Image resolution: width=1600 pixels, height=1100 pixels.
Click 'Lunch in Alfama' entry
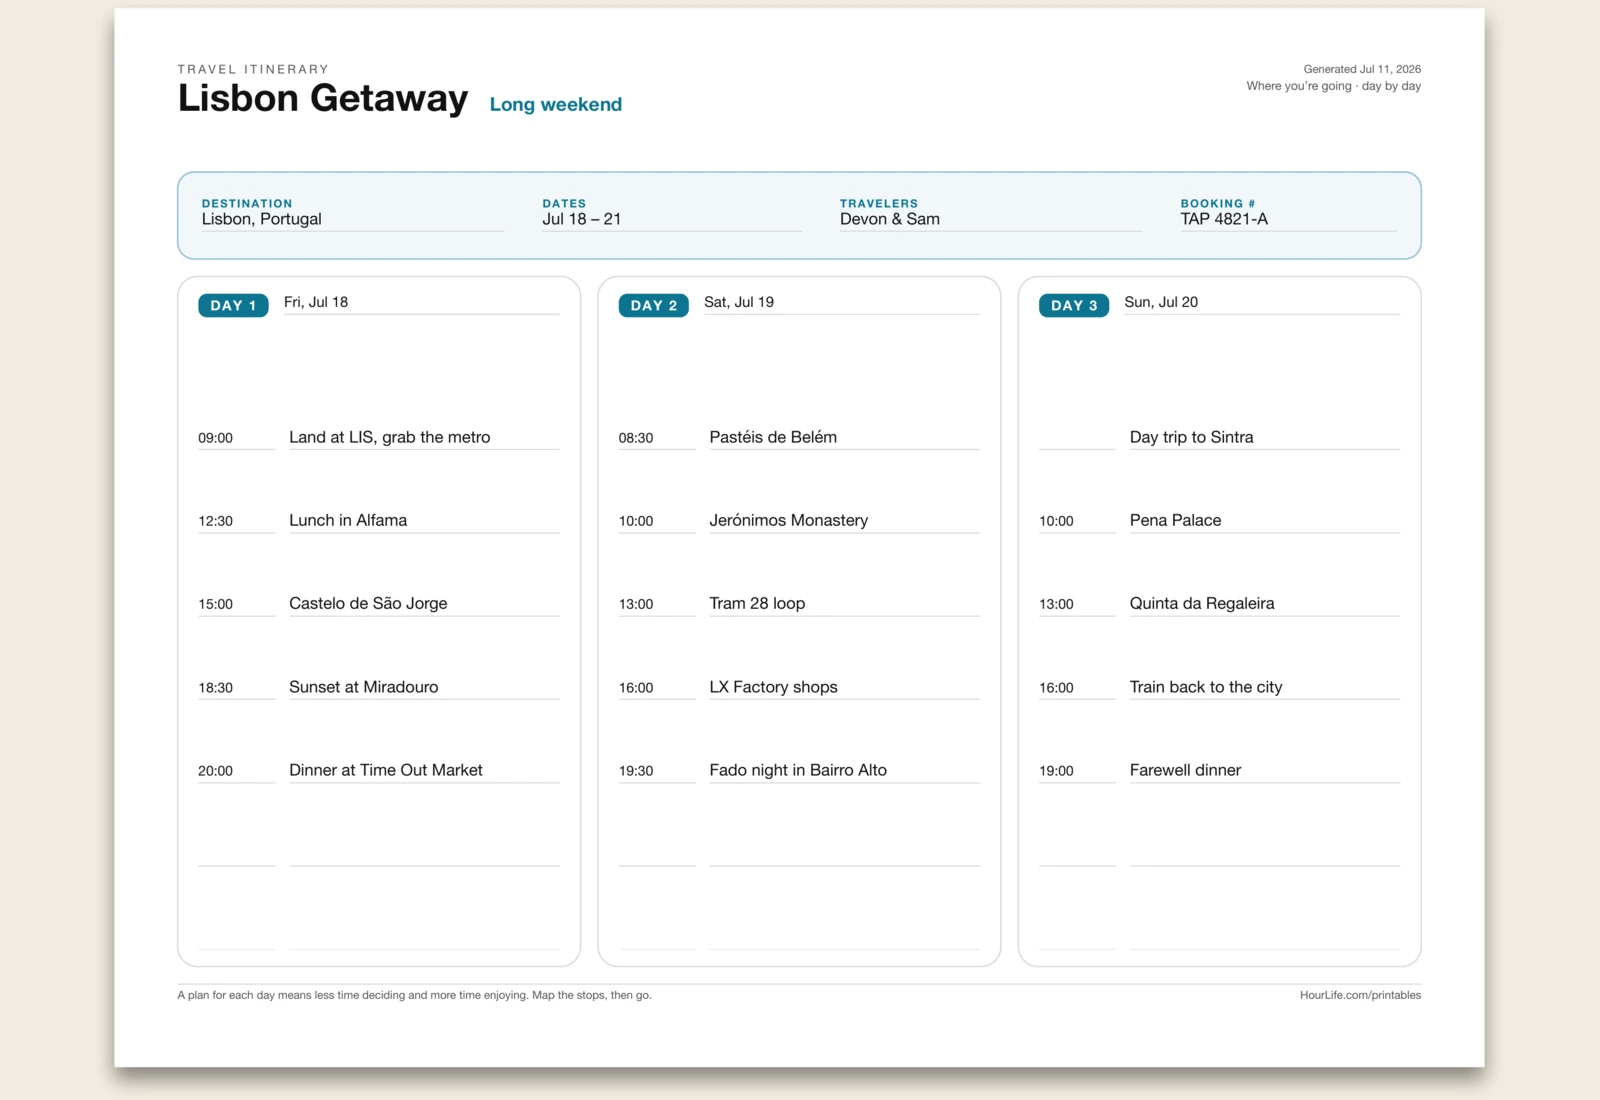coord(348,520)
